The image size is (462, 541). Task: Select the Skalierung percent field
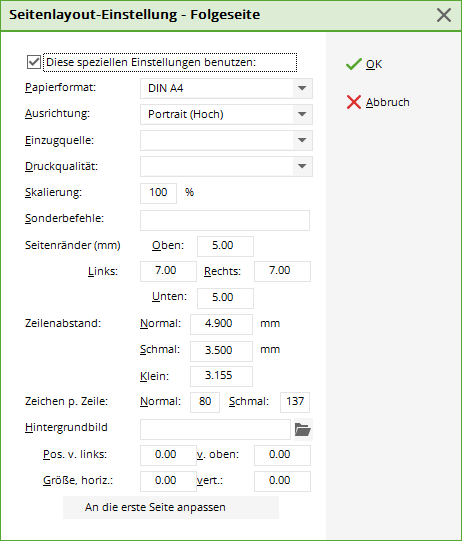[158, 193]
